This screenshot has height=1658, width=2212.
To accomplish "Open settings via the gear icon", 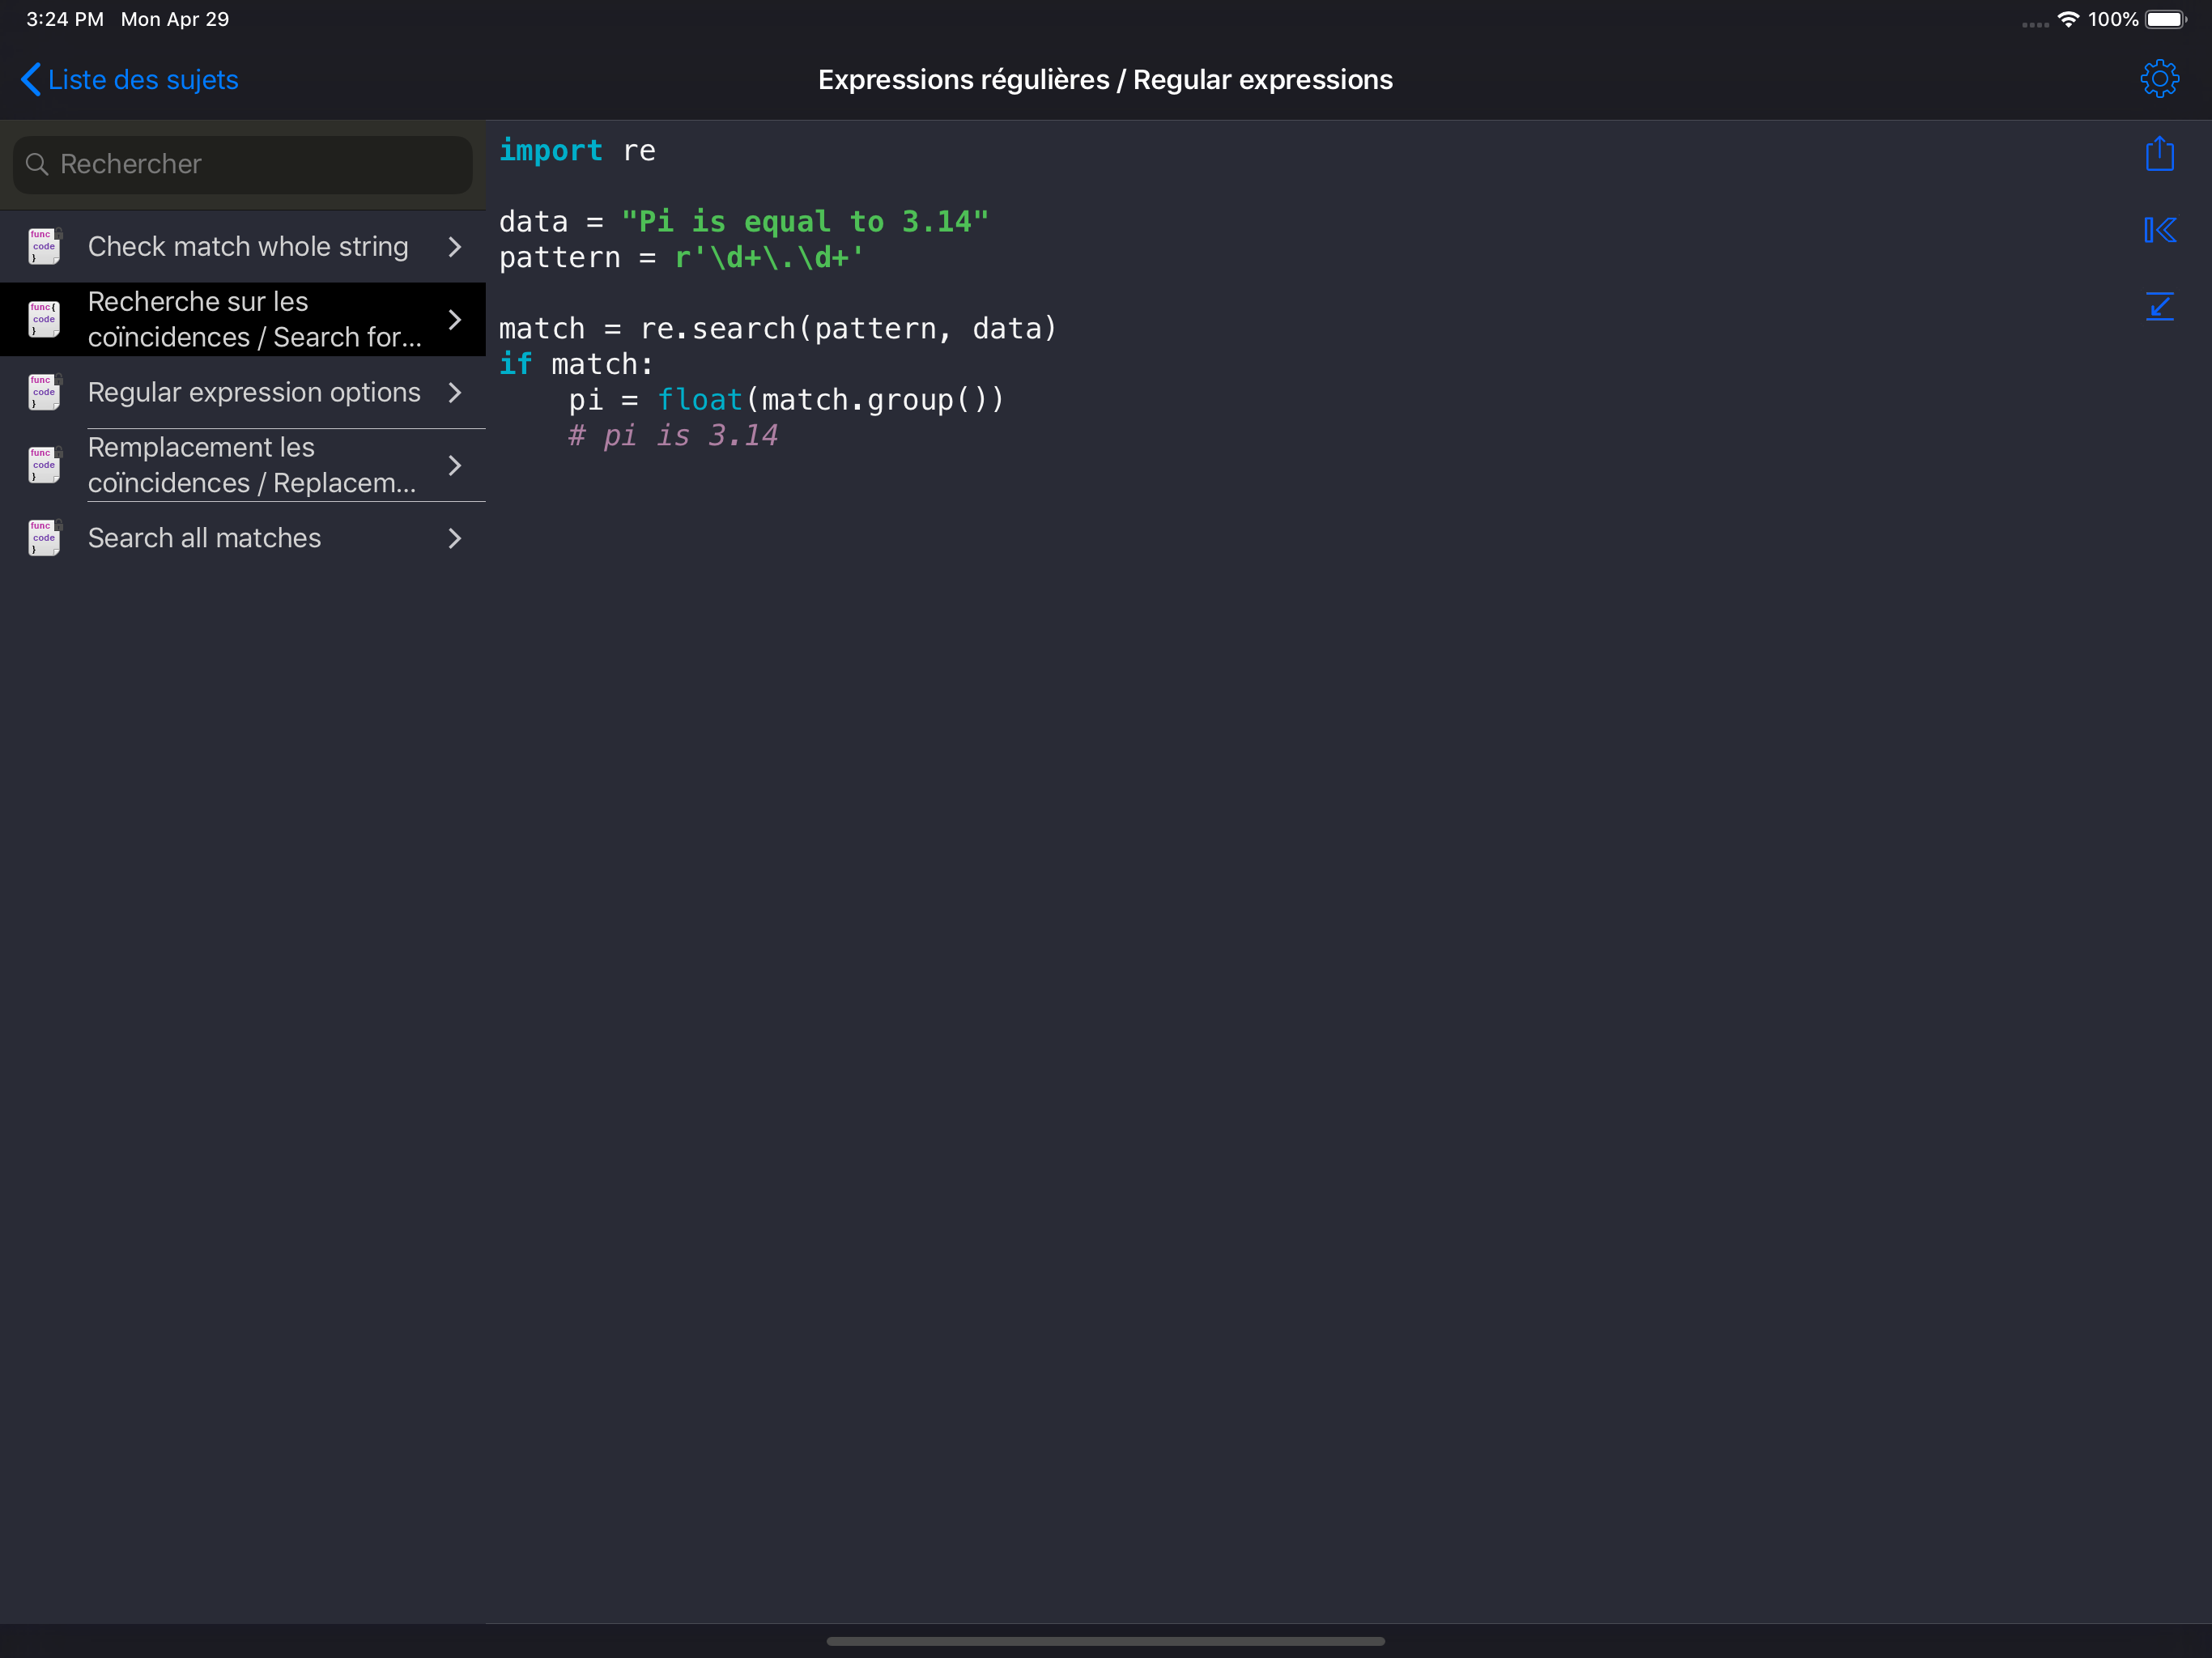I will 2160,79.
